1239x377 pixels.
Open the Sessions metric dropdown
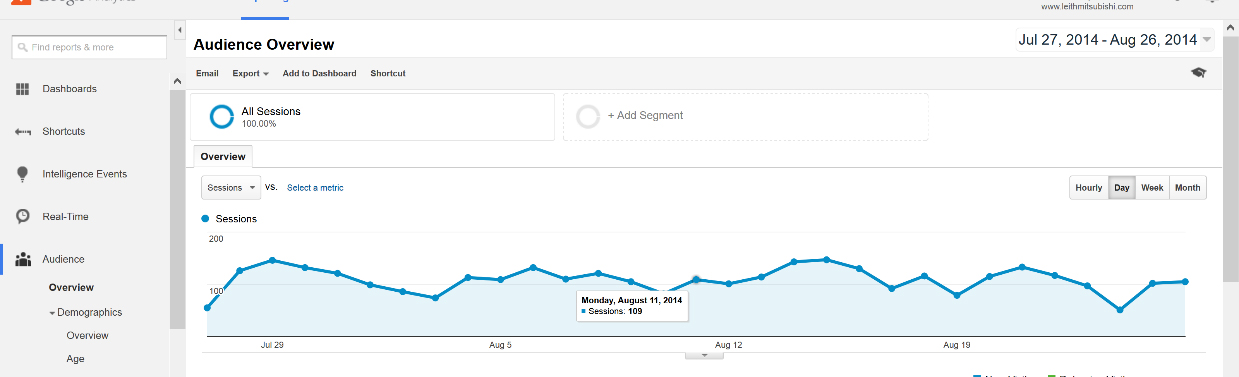[231, 187]
